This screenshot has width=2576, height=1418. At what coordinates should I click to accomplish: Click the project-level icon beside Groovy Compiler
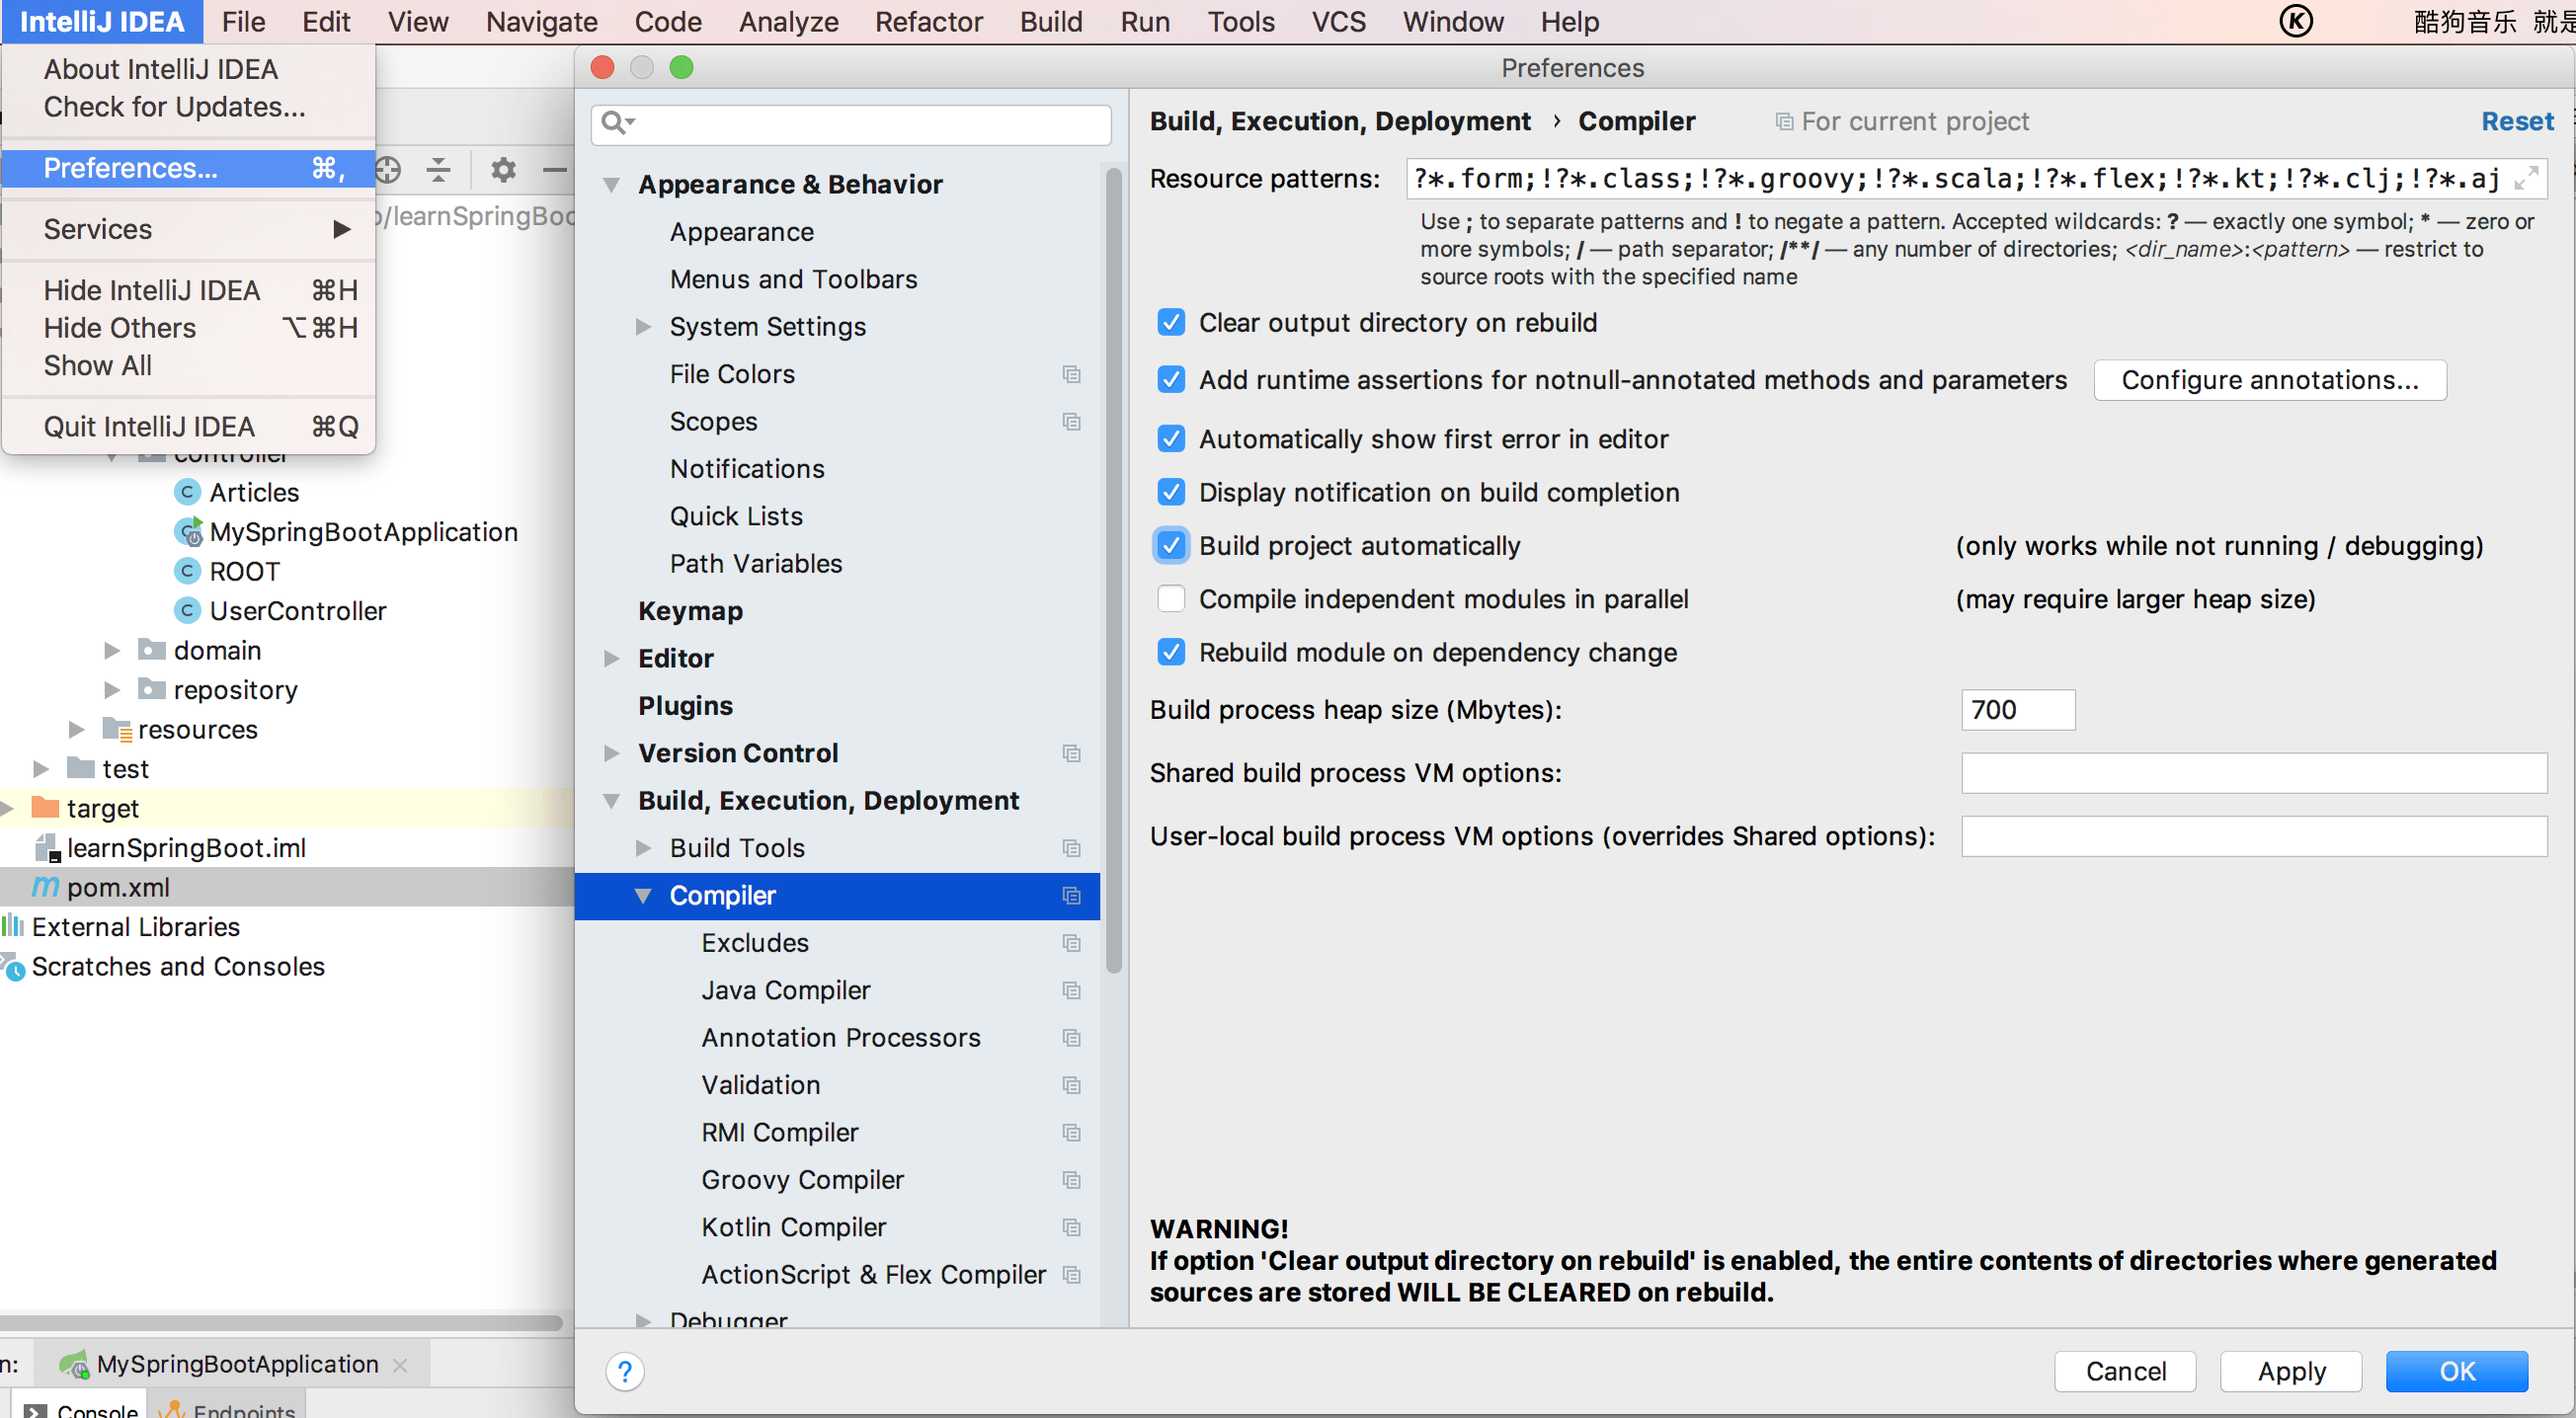point(1071,1180)
